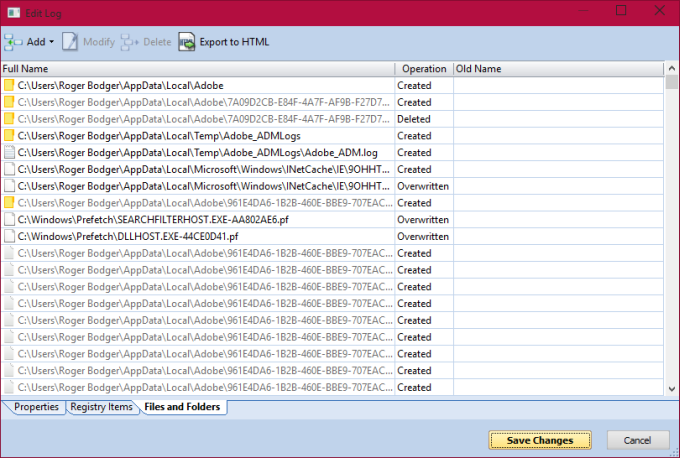Image resolution: width=680 pixels, height=458 pixels.
Task: Select the AppData\Local\Adobe folder row
Action: pyautogui.click(x=332, y=85)
